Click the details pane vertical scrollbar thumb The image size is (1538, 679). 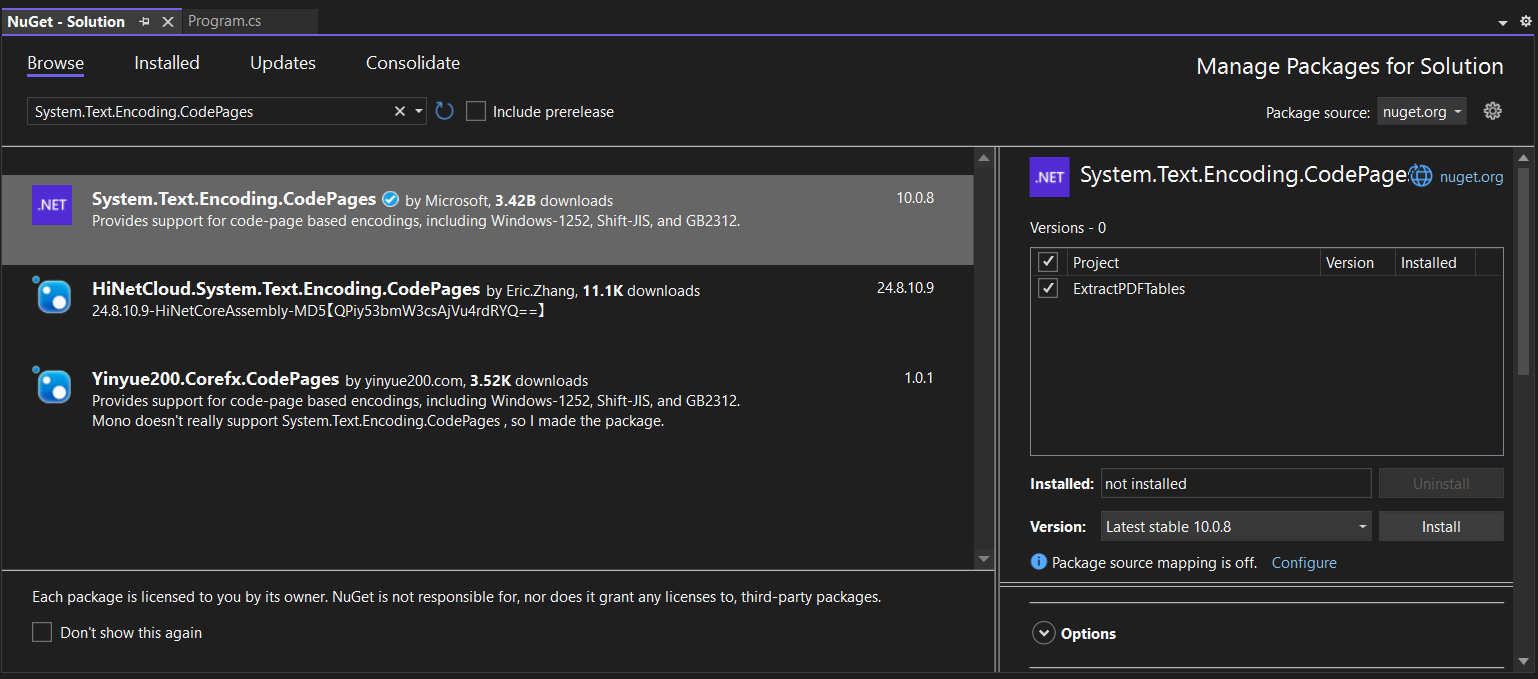pos(1524,271)
